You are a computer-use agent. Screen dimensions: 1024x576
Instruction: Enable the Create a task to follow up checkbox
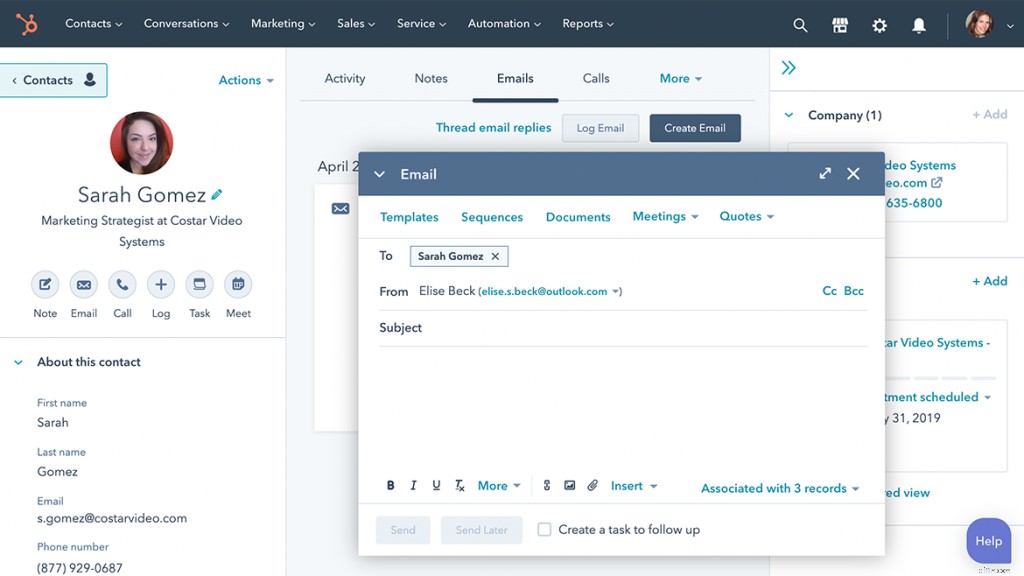(x=543, y=530)
